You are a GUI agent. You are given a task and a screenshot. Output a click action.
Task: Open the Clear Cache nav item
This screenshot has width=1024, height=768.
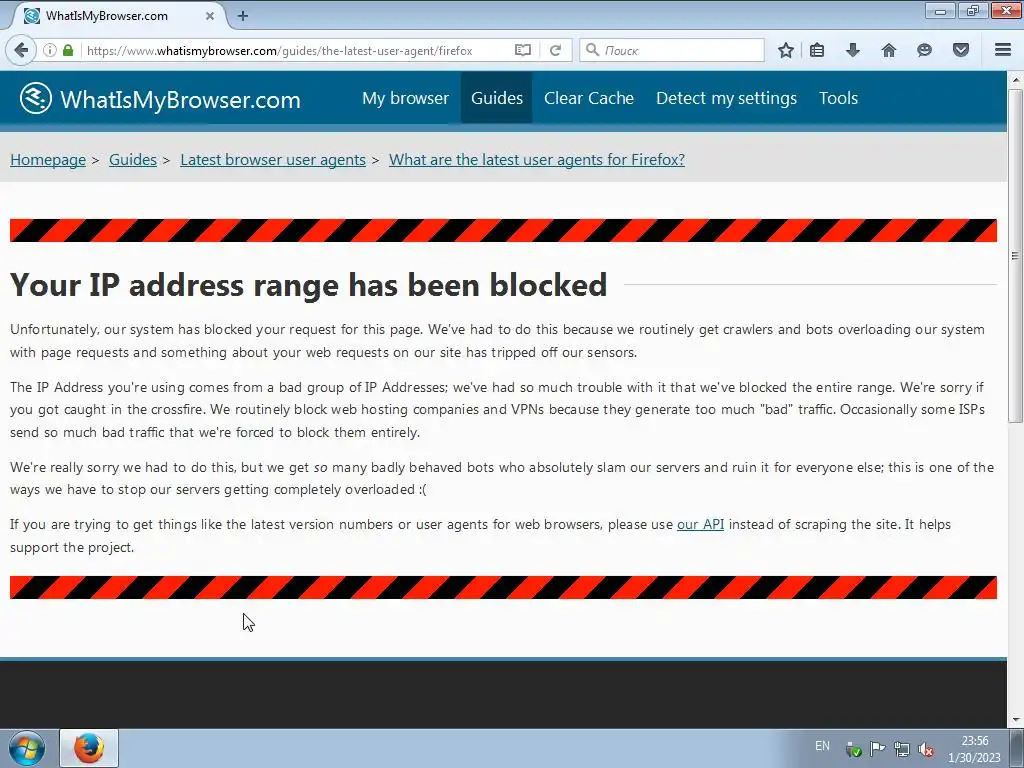[x=588, y=98]
